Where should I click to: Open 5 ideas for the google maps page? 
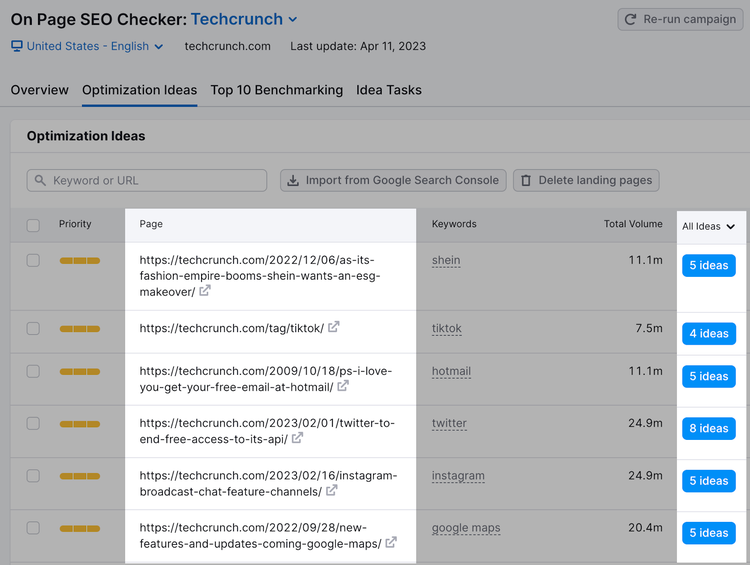tap(709, 533)
